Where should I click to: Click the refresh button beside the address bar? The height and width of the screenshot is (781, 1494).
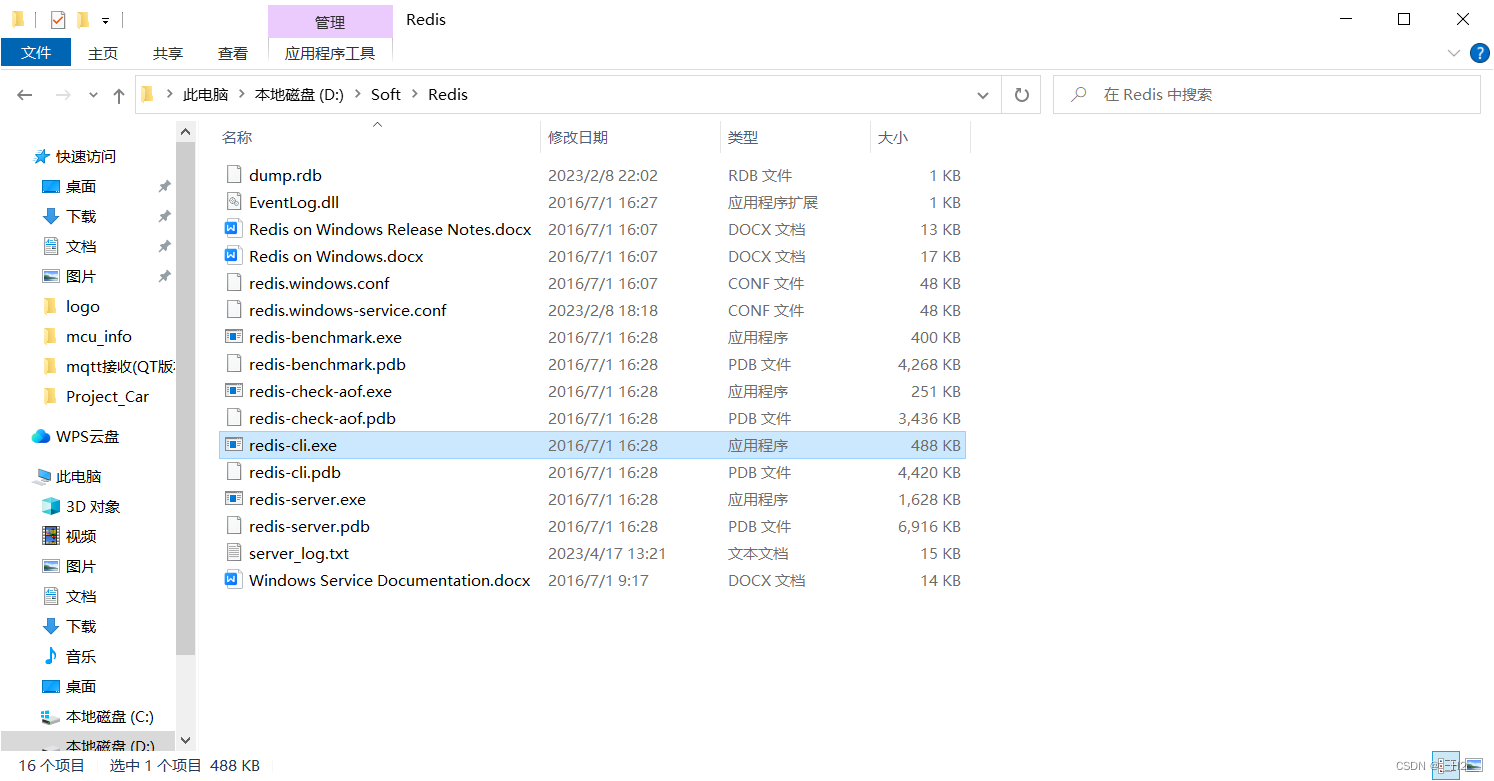(1021, 94)
